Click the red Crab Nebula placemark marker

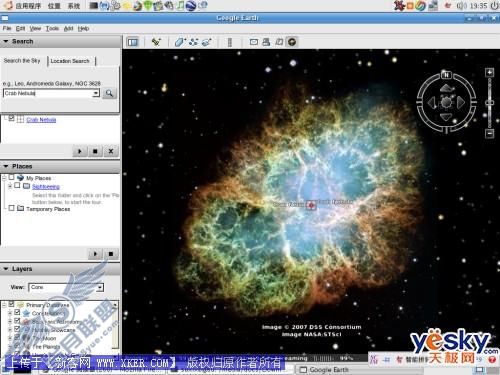(311, 205)
